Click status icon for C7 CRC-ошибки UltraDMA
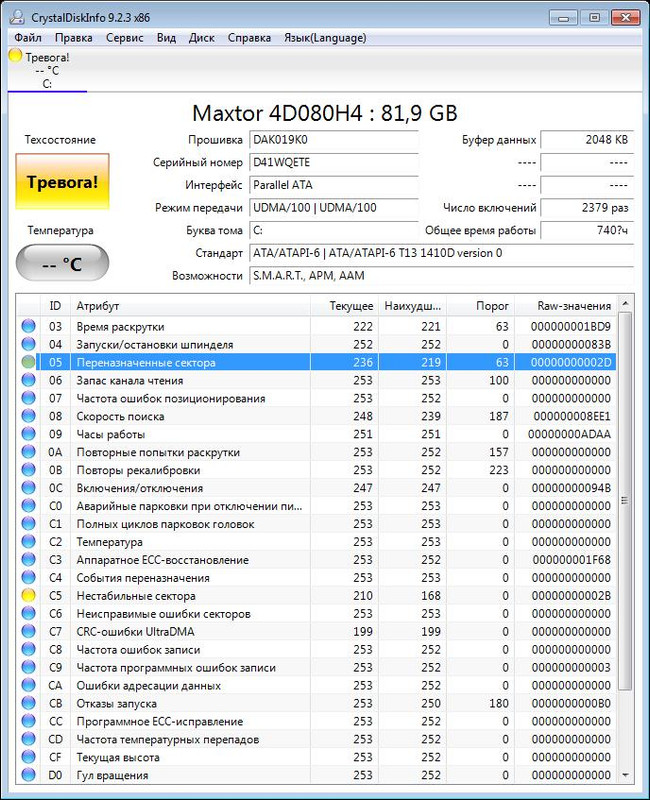Image resolution: width=650 pixels, height=800 pixels. click(29, 631)
